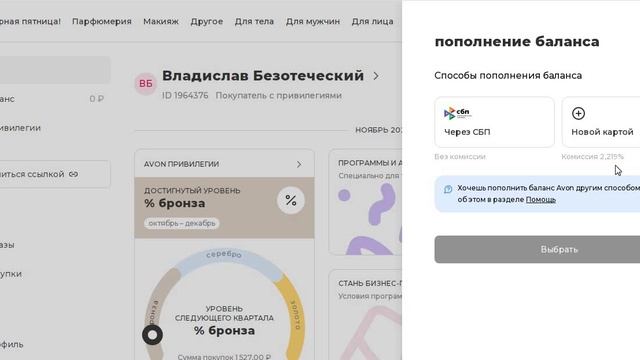The width and height of the screenshot is (640, 360).
Task: Click the ID 1964376 text
Action: pyautogui.click(x=185, y=96)
